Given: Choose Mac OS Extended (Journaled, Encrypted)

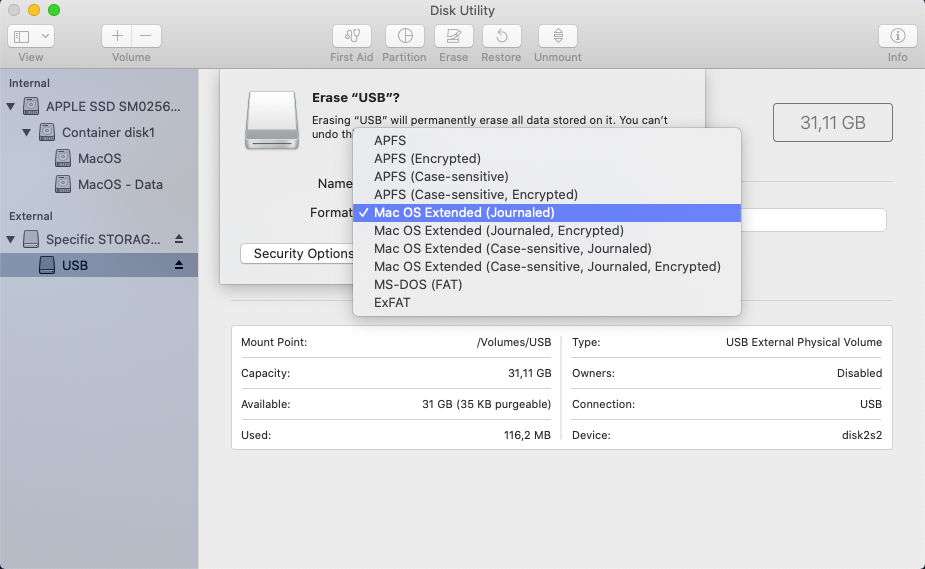Looking at the screenshot, I should pos(547,231).
